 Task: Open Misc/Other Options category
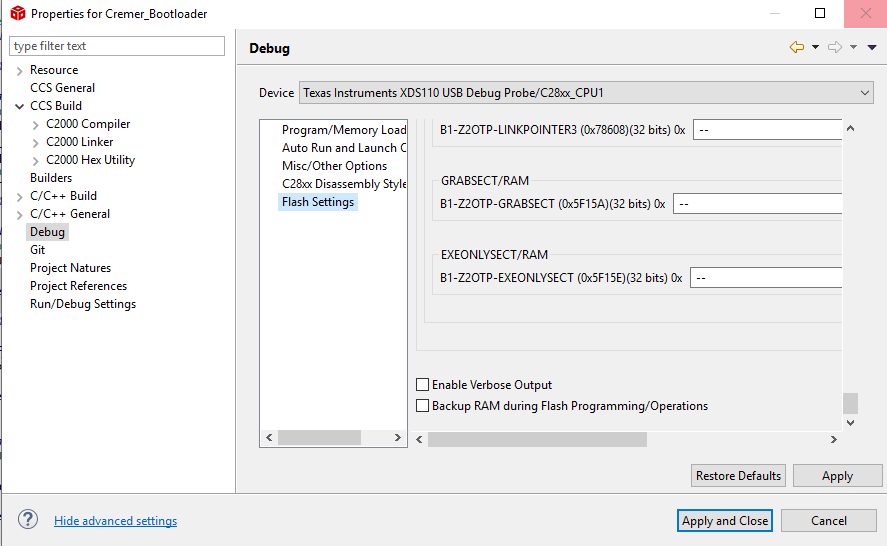click(334, 166)
